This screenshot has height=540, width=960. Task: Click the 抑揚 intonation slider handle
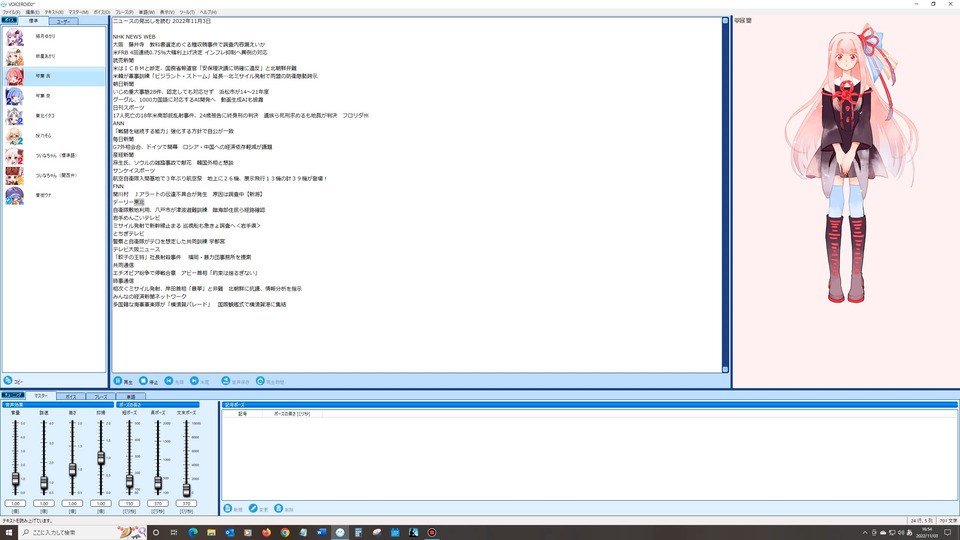(101, 457)
